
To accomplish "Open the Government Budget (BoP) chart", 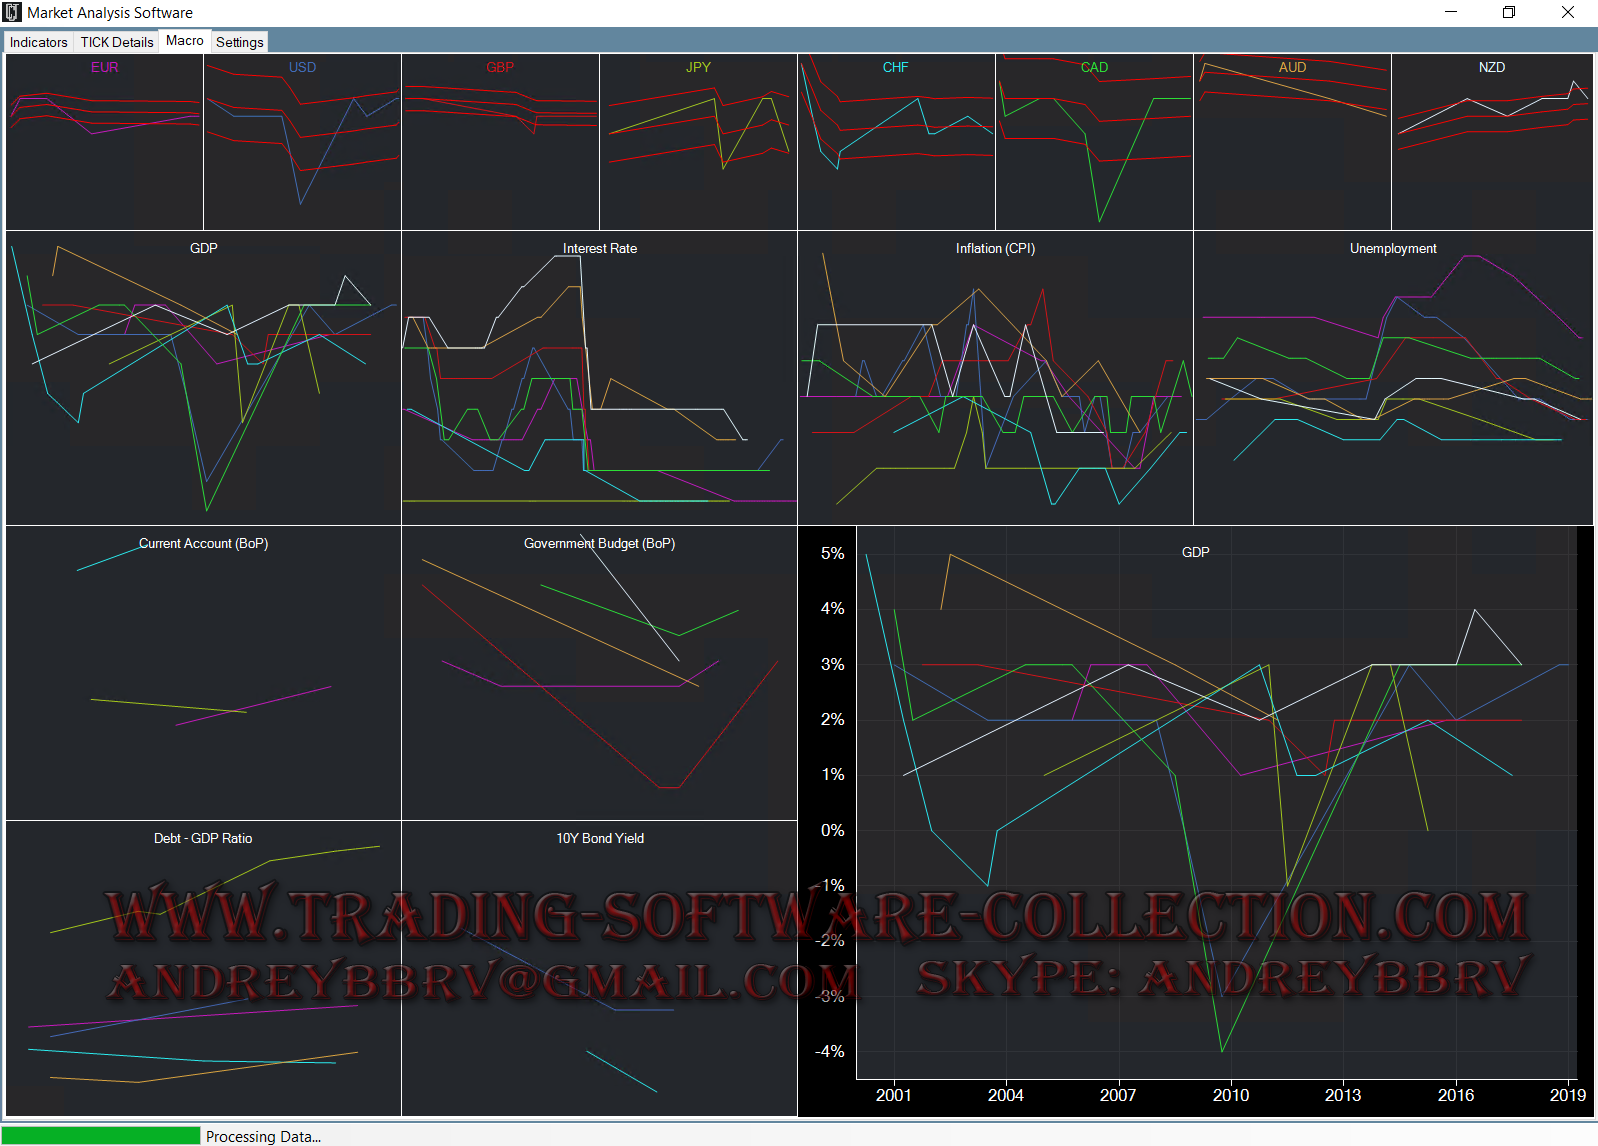I will point(599,672).
